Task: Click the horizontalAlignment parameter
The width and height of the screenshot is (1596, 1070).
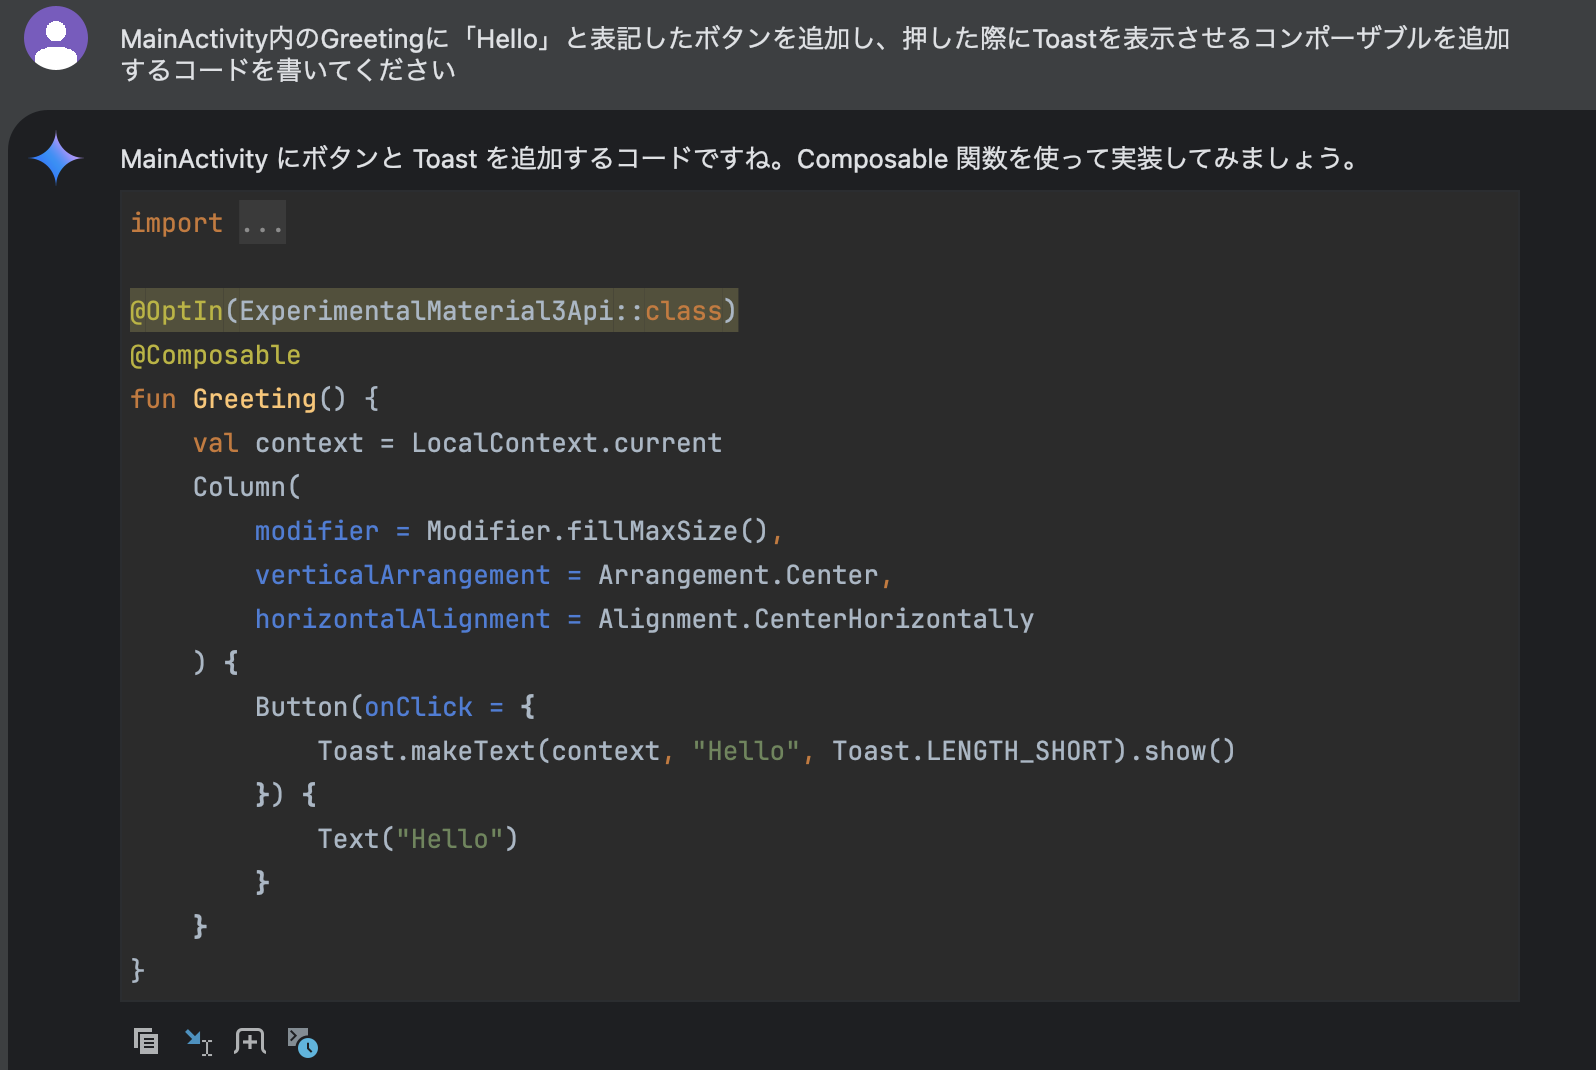Action: 402,619
